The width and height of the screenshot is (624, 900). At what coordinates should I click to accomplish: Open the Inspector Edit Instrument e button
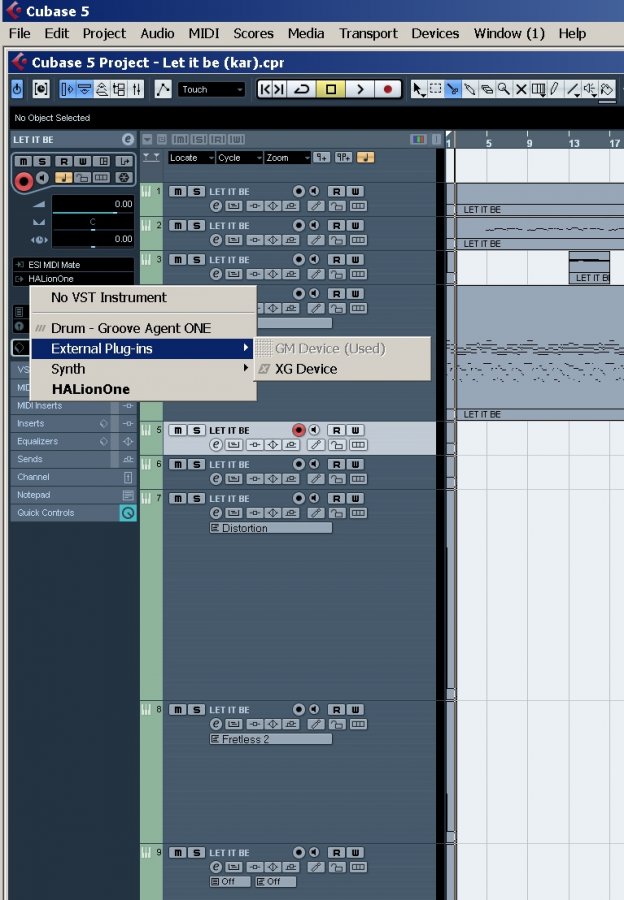click(127, 139)
